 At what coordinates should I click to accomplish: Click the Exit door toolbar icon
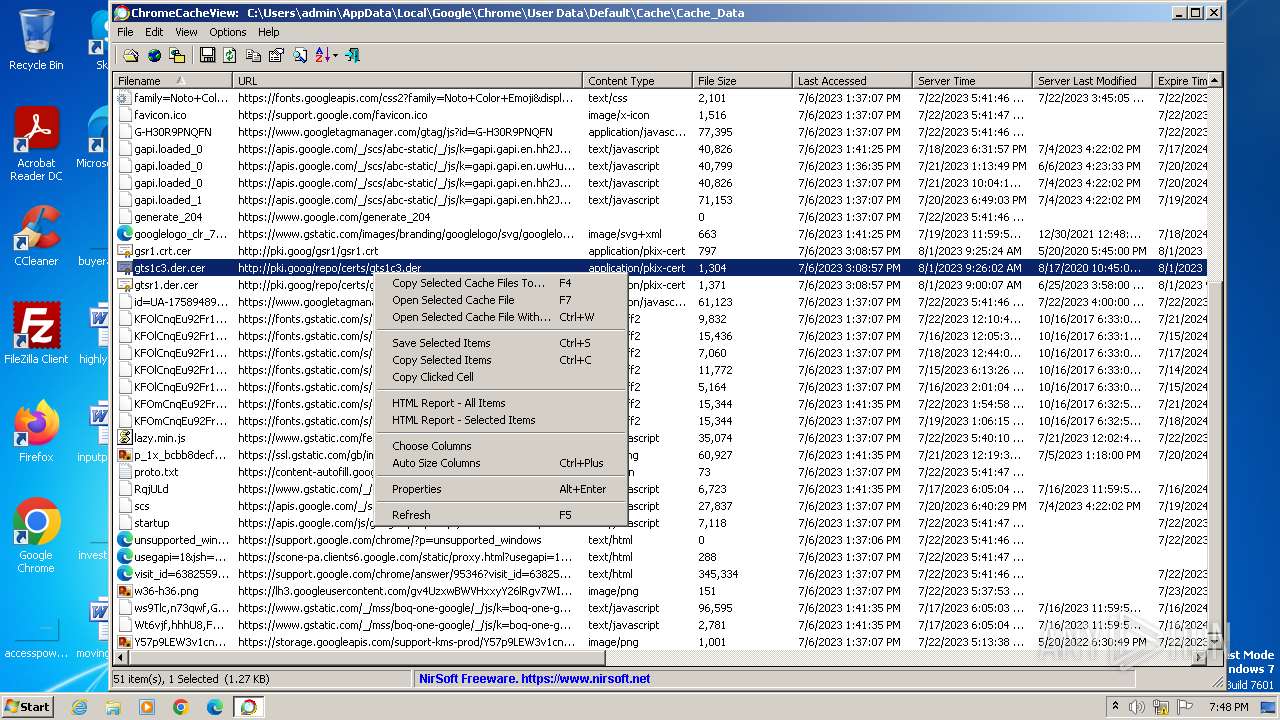[352, 55]
